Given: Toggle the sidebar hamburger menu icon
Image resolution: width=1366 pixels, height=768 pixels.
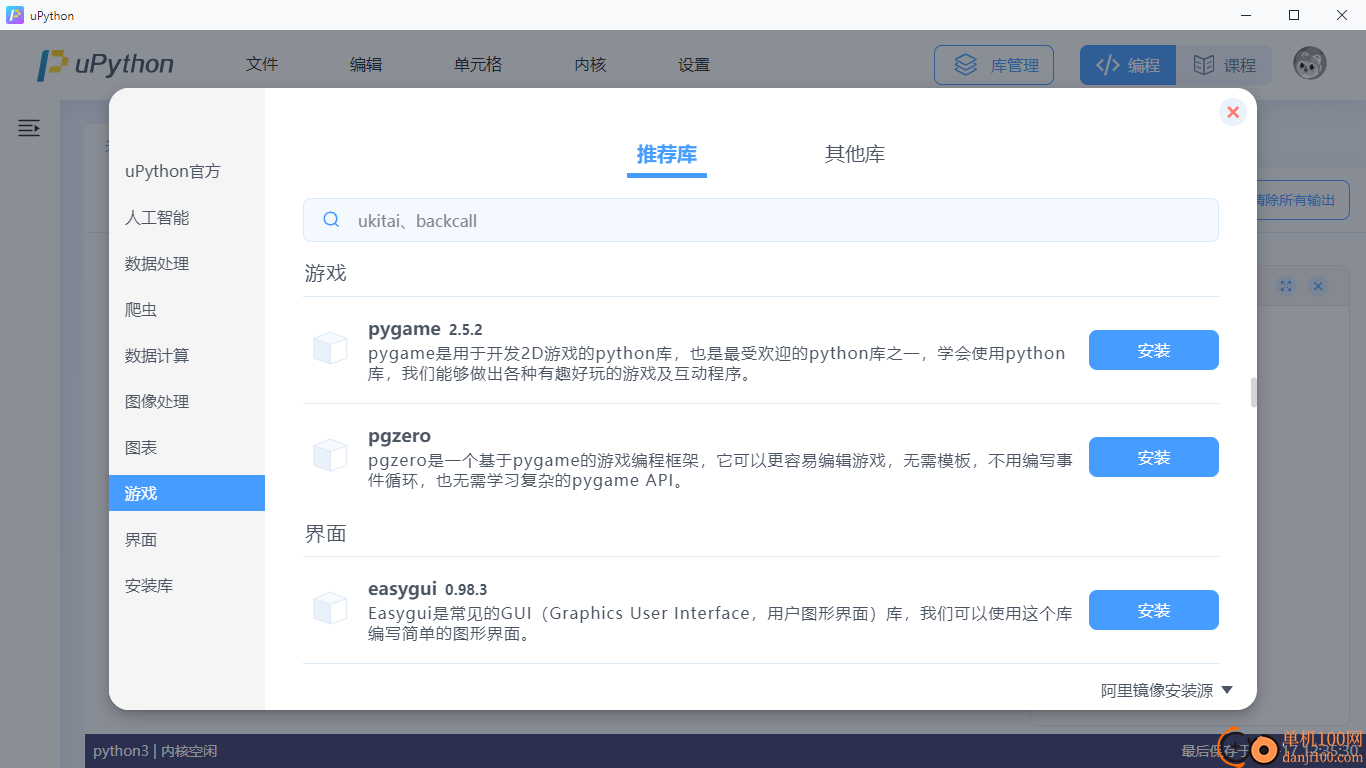Looking at the screenshot, I should pos(29,128).
